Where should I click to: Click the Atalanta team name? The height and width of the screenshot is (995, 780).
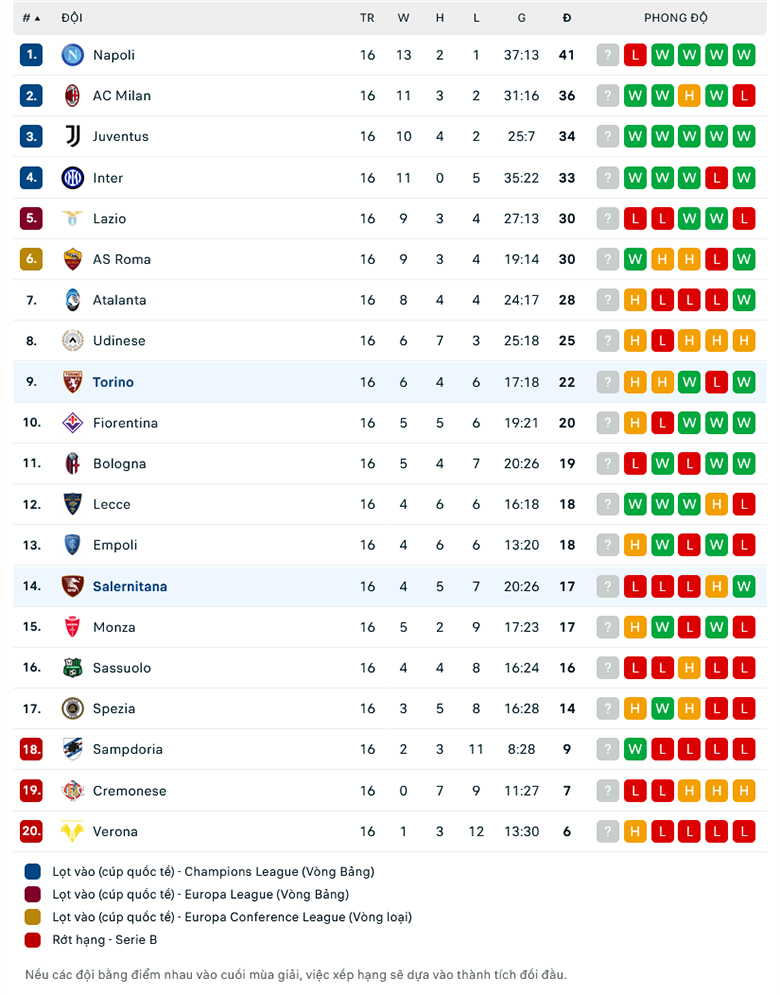tap(119, 300)
